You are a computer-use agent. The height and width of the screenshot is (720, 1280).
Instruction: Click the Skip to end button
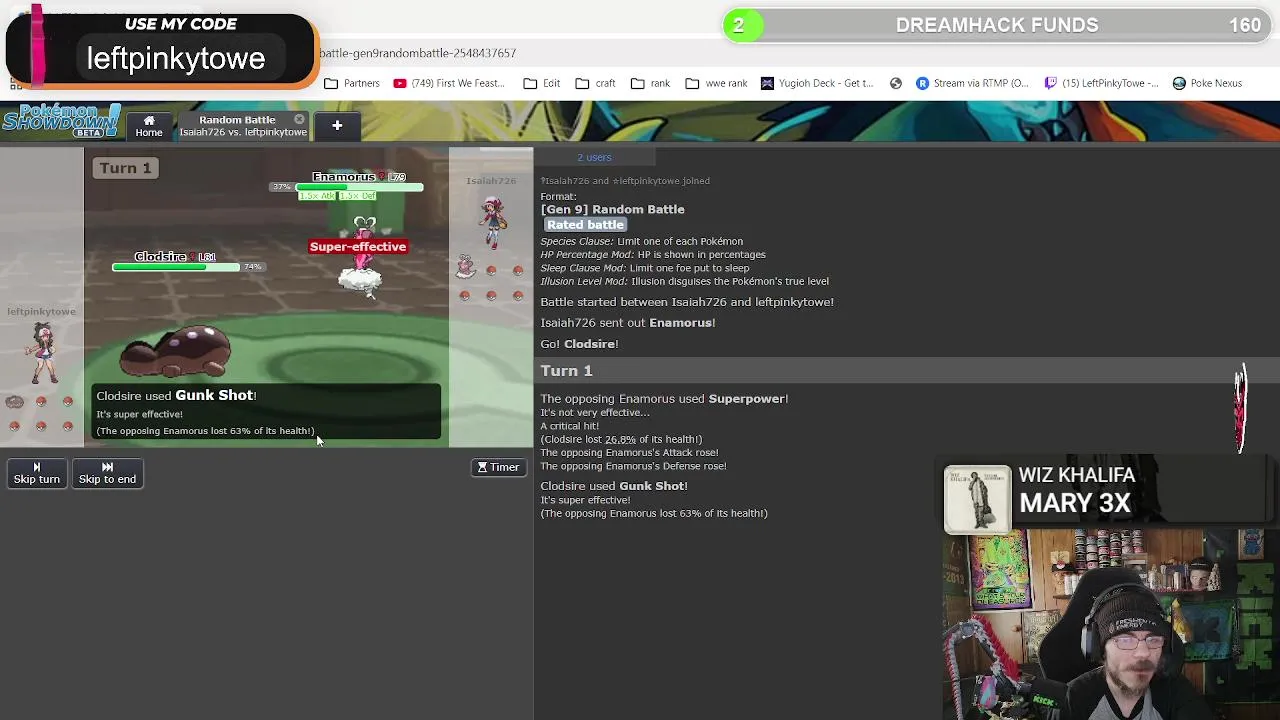pyautogui.click(x=107, y=473)
